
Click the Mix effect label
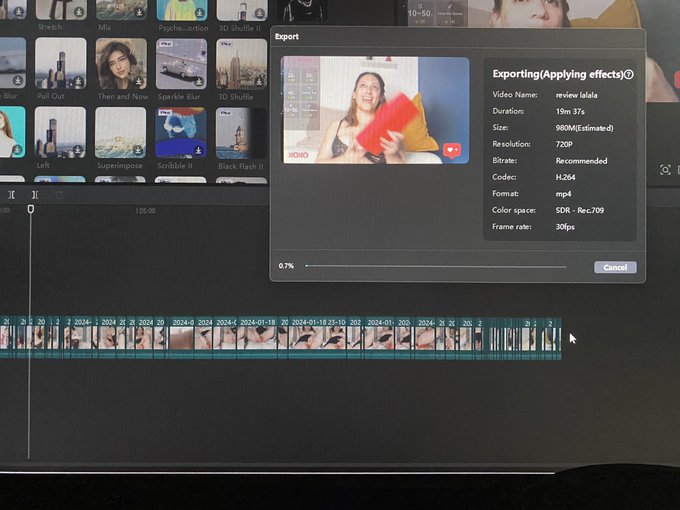click(x=105, y=27)
